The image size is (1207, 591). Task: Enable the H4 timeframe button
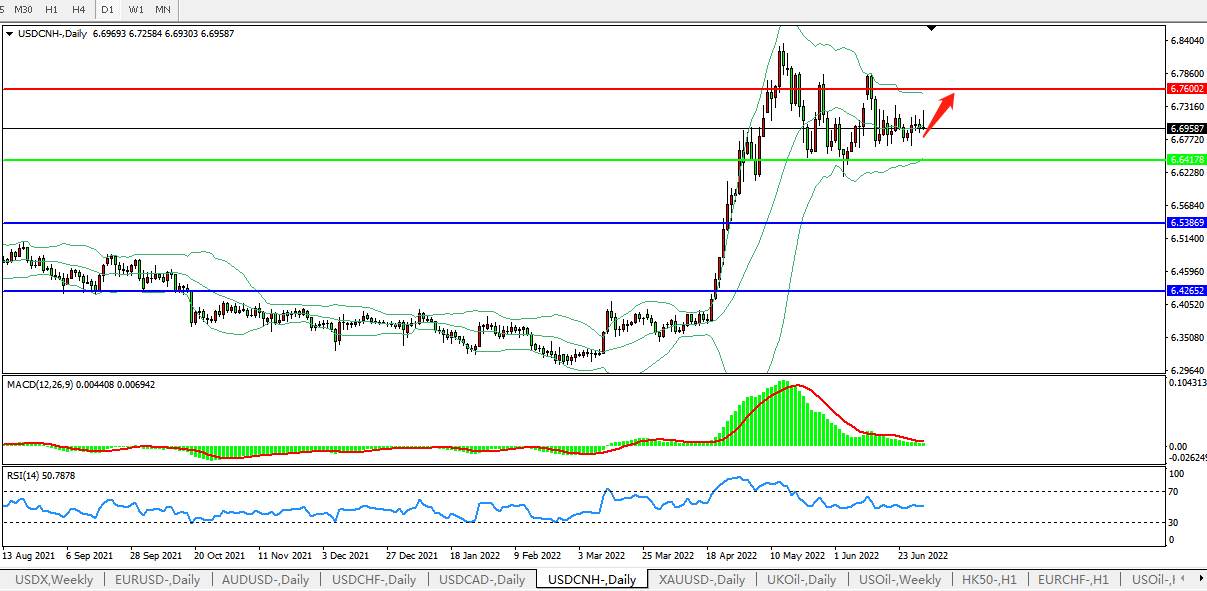(x=78, y=9)
